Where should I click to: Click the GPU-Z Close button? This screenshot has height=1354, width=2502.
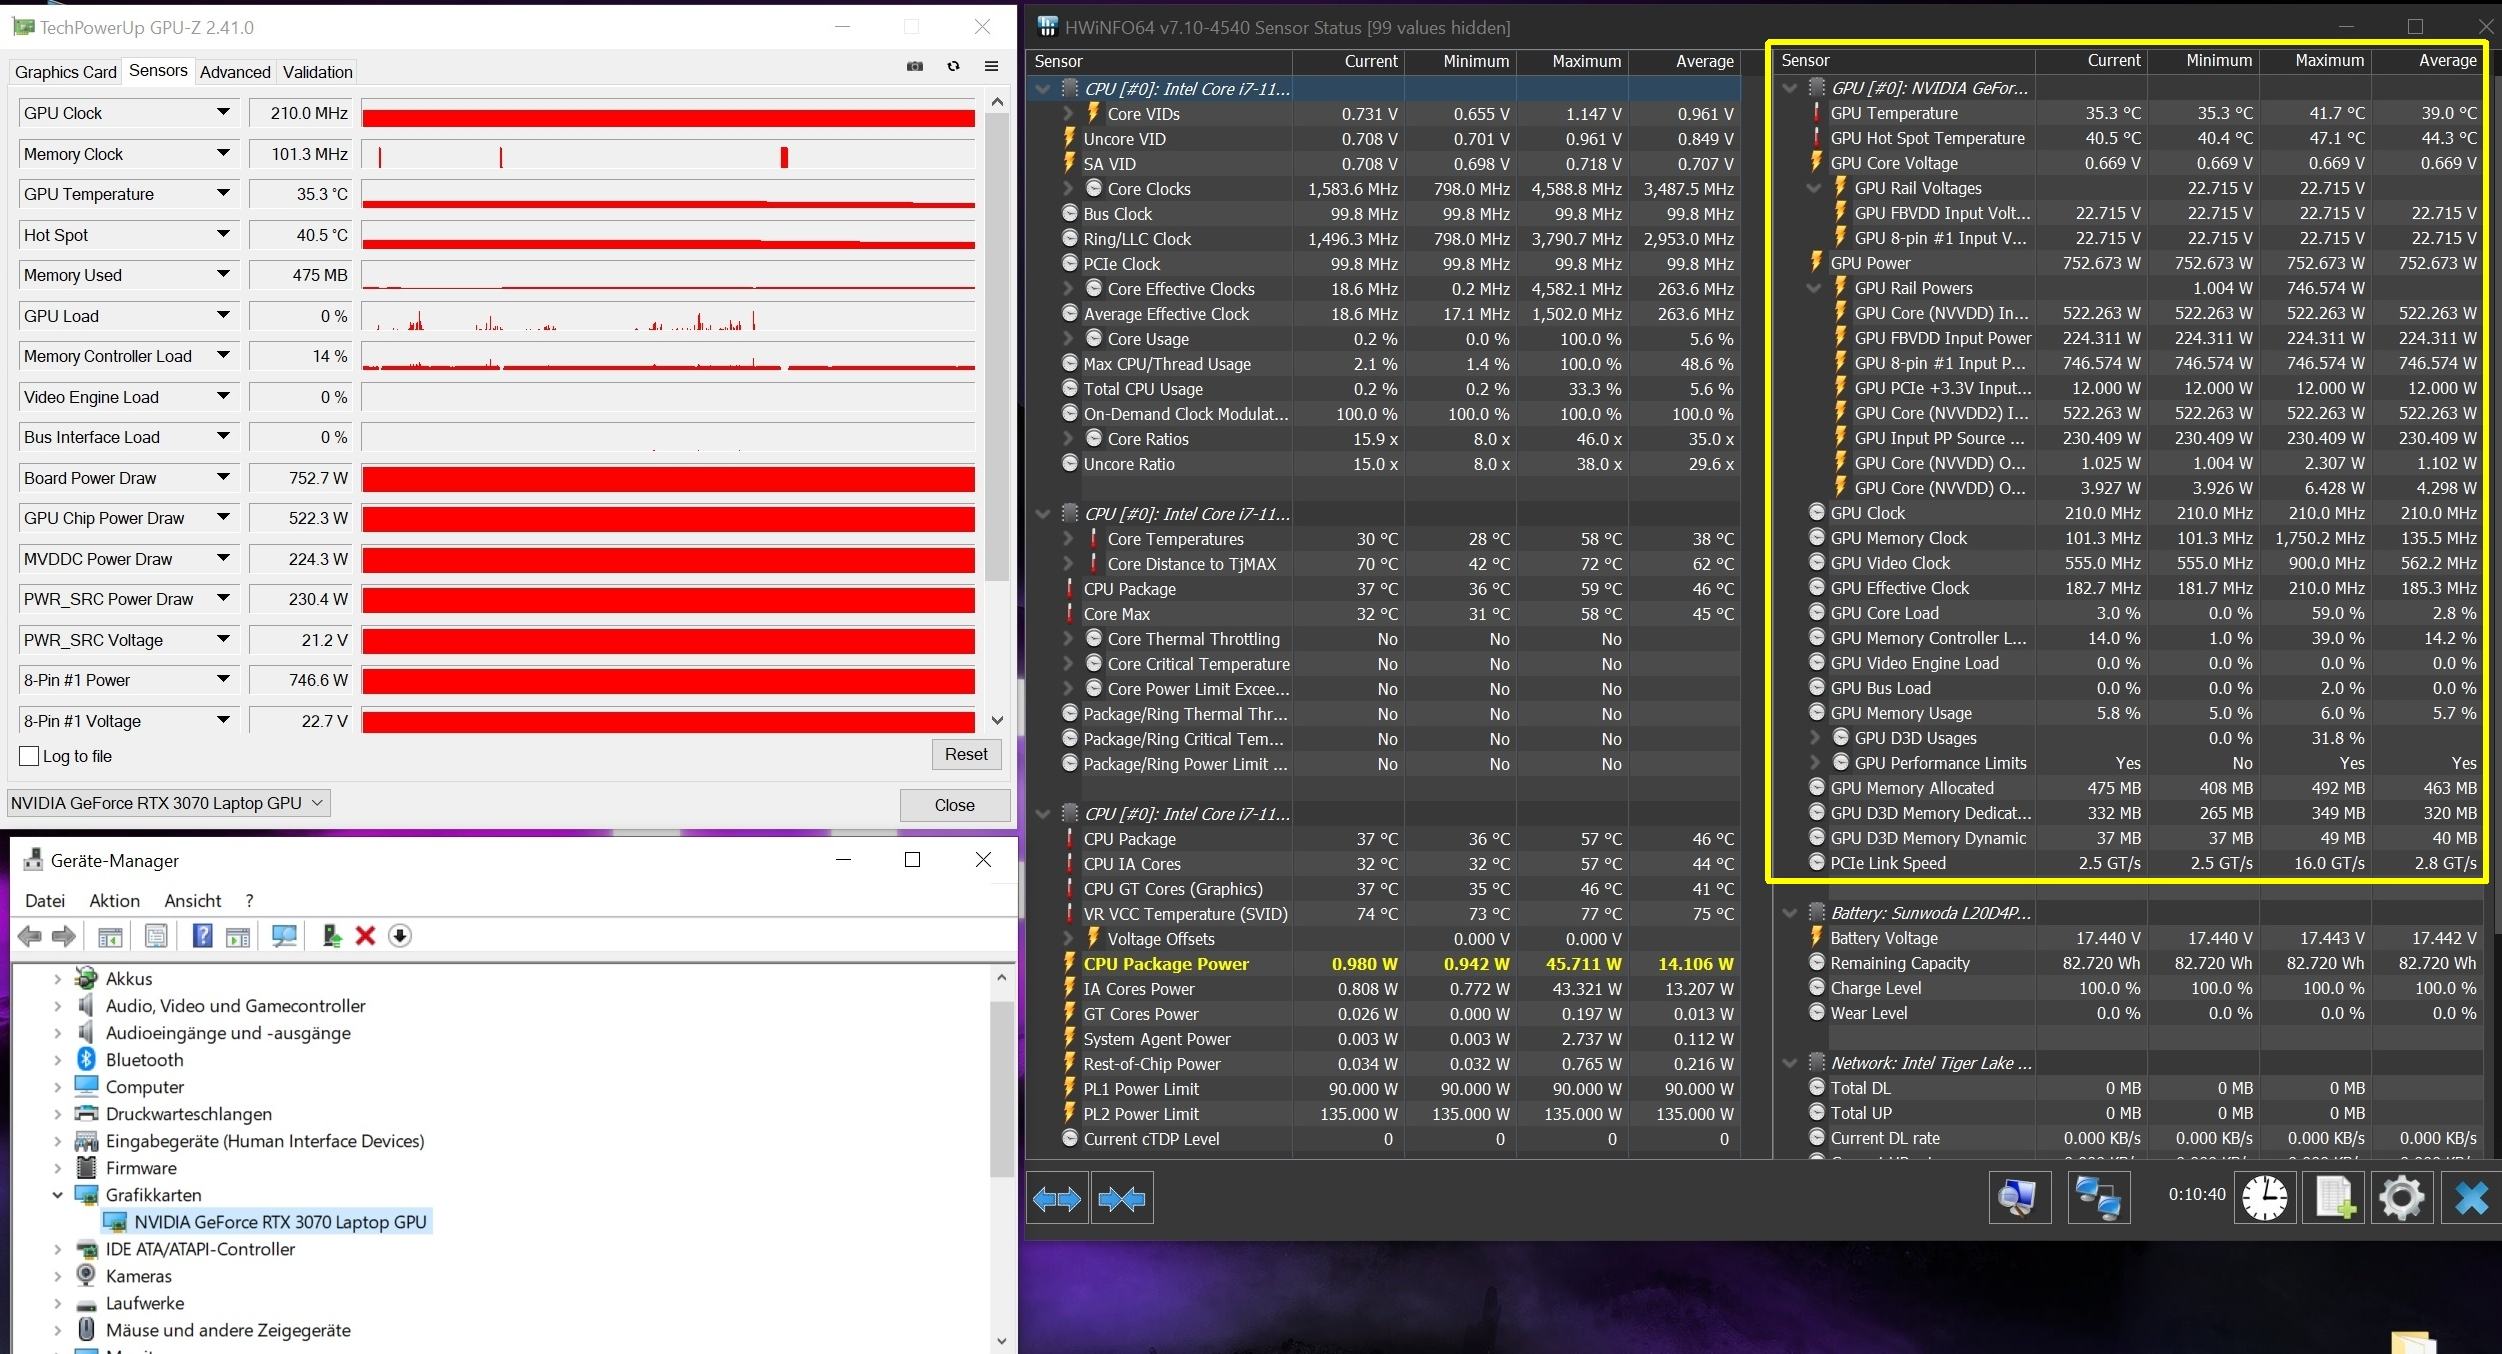point(955,805)
